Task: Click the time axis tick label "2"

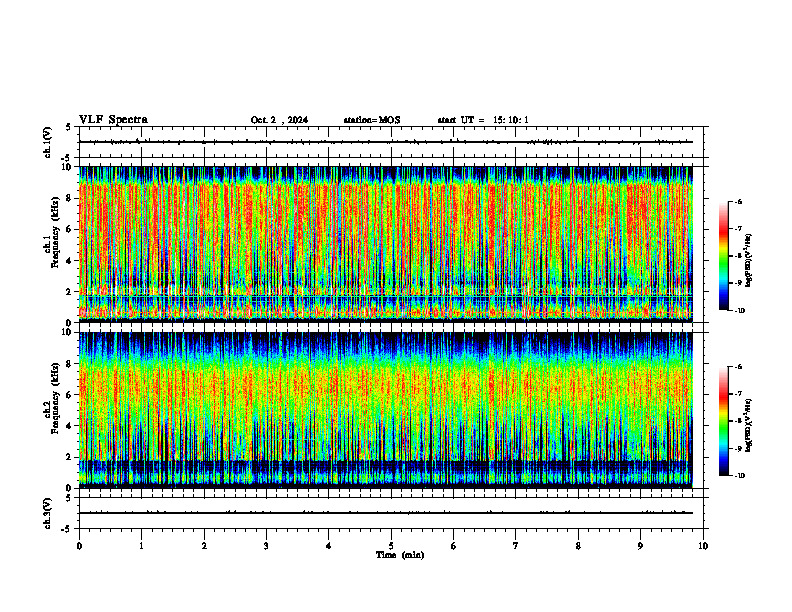Action: (204, 546)
